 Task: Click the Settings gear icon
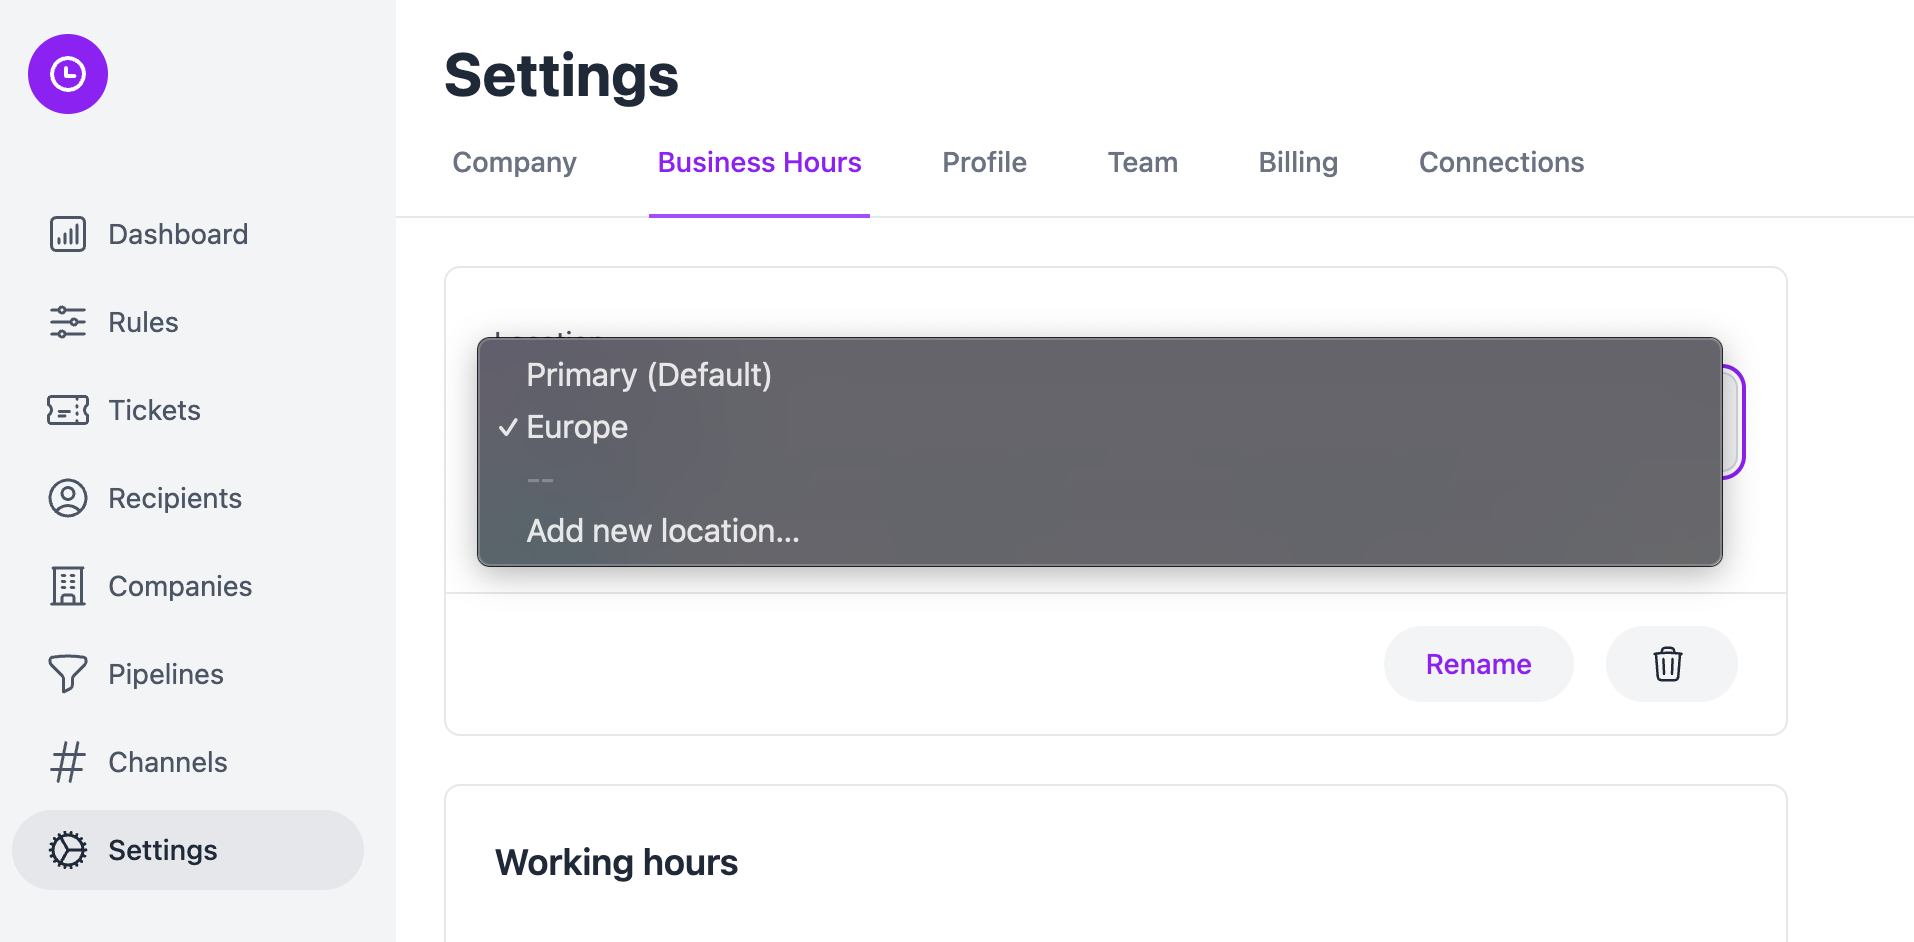(x=68, y=850)
